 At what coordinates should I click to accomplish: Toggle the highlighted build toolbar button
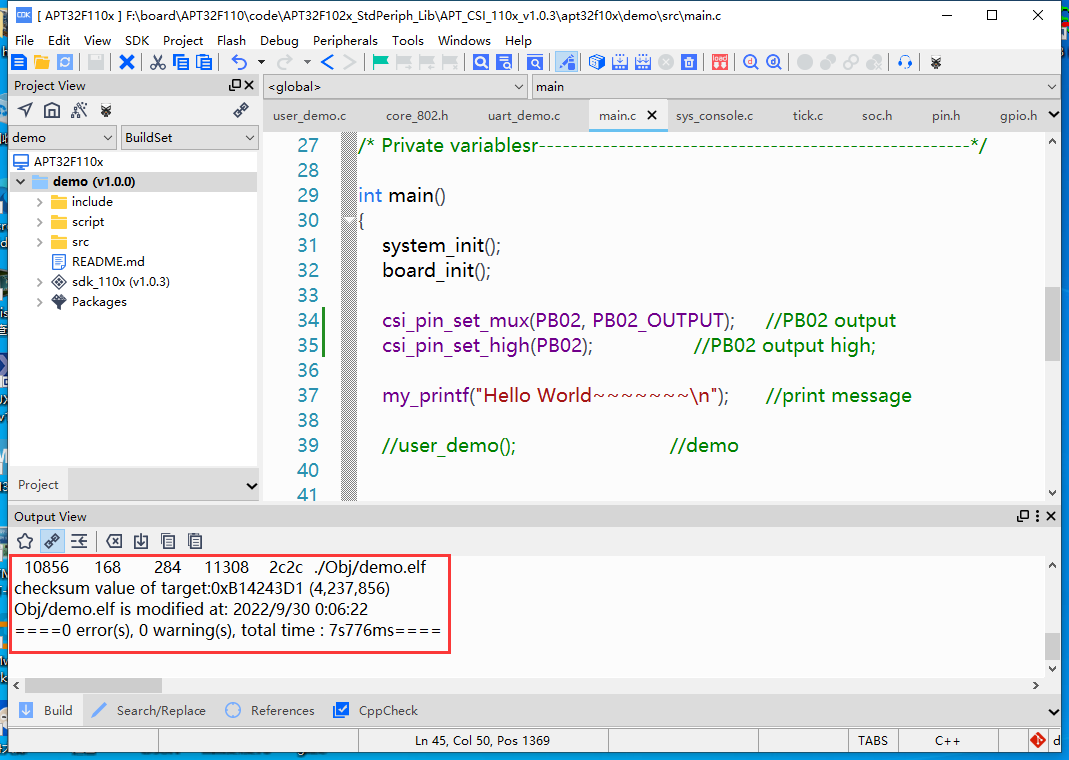click(x=567, y=62)
